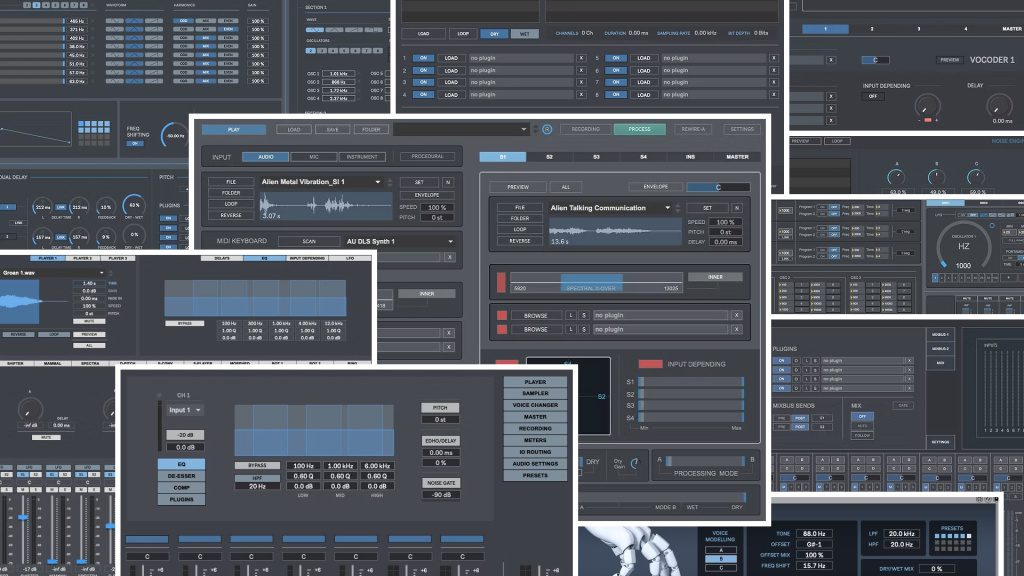
Task: Open the De-Esser module below EQ
Action: [x=183, y=475]
